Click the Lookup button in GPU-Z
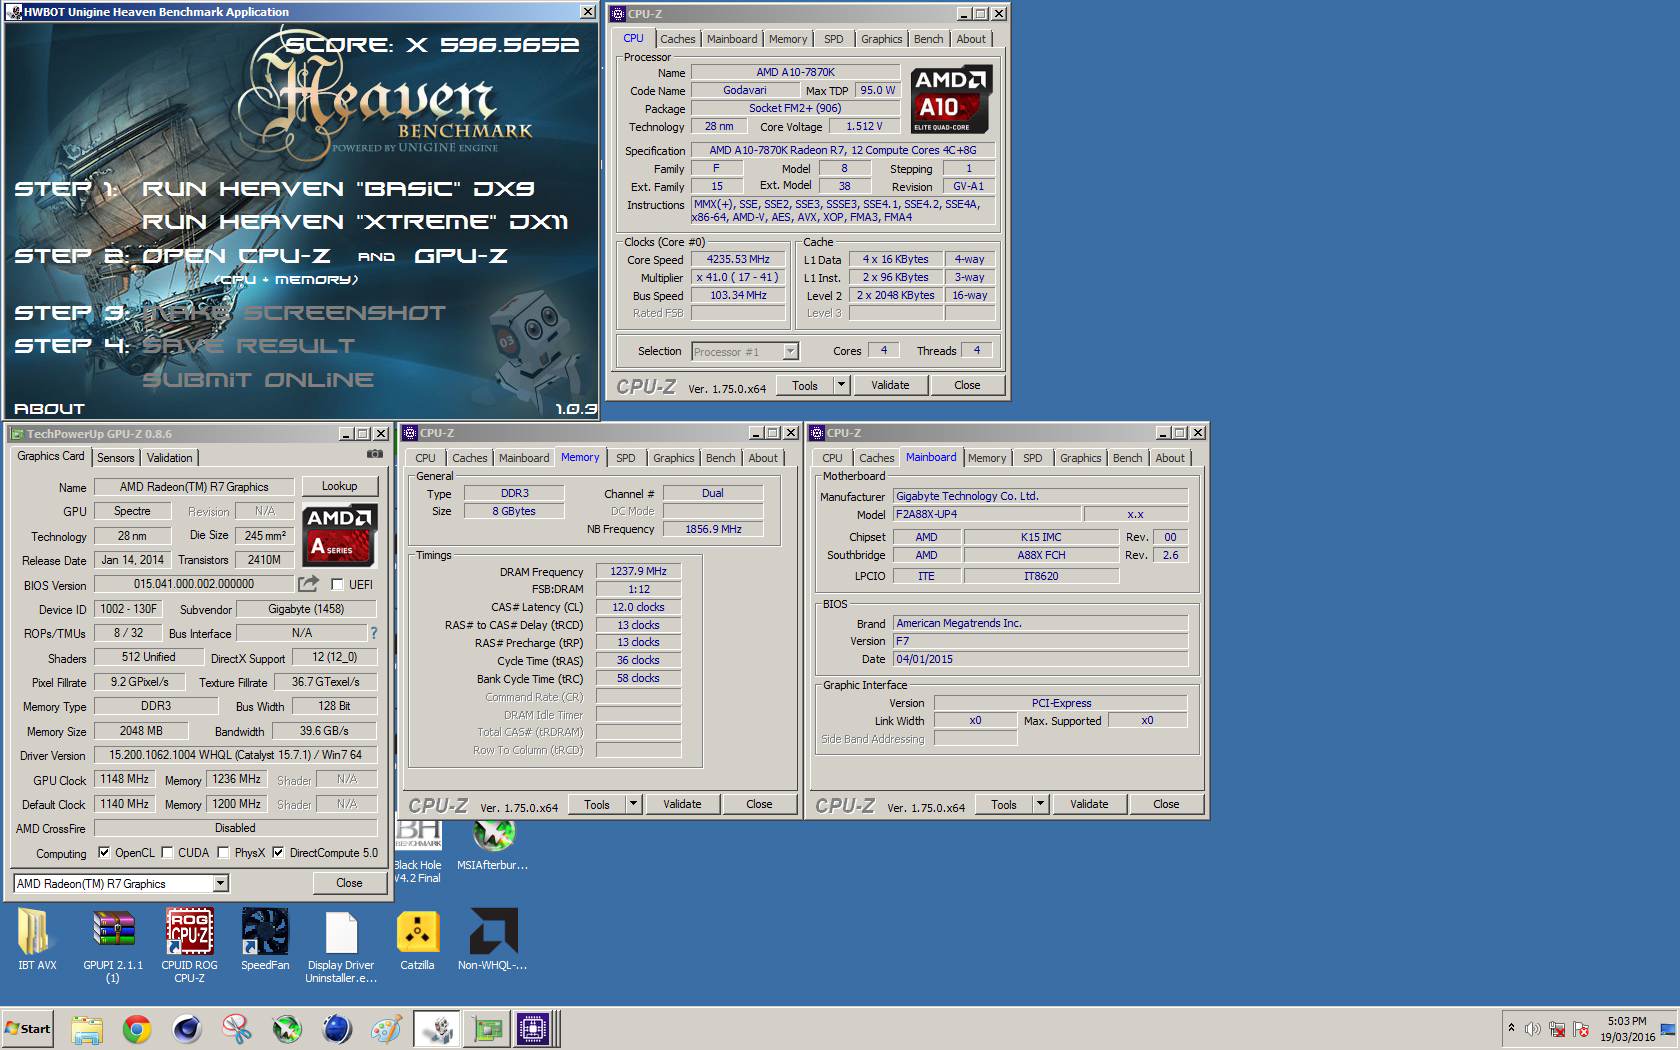 (x=340, y=486)
